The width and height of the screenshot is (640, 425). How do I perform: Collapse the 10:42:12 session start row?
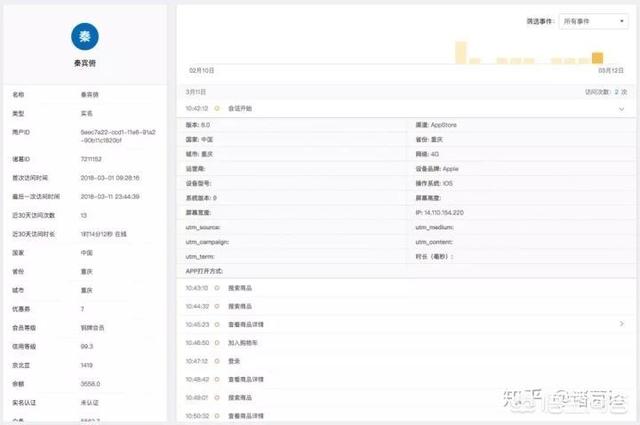[621, 109]
